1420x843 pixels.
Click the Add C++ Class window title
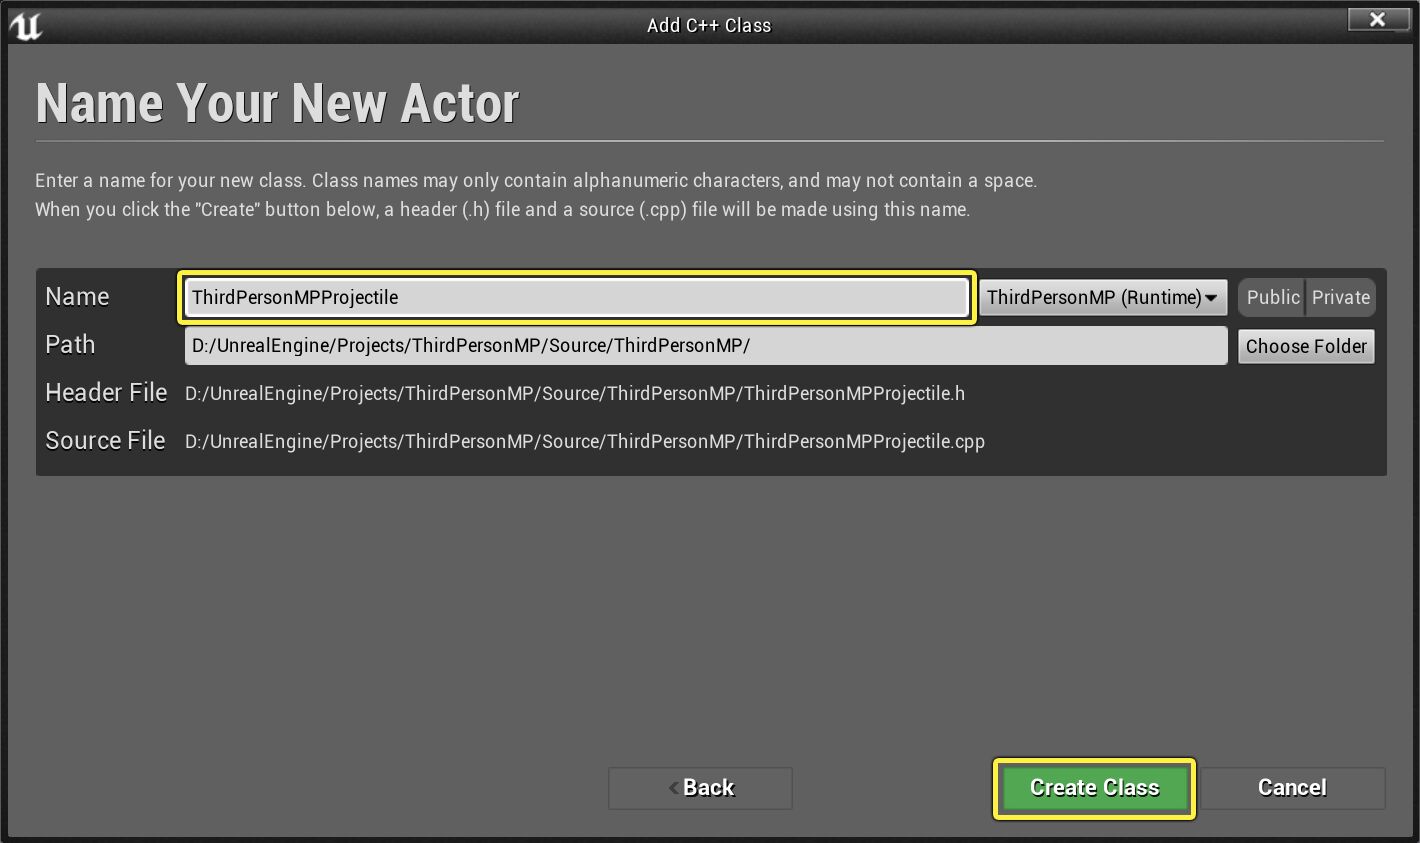tap(709, 26)
